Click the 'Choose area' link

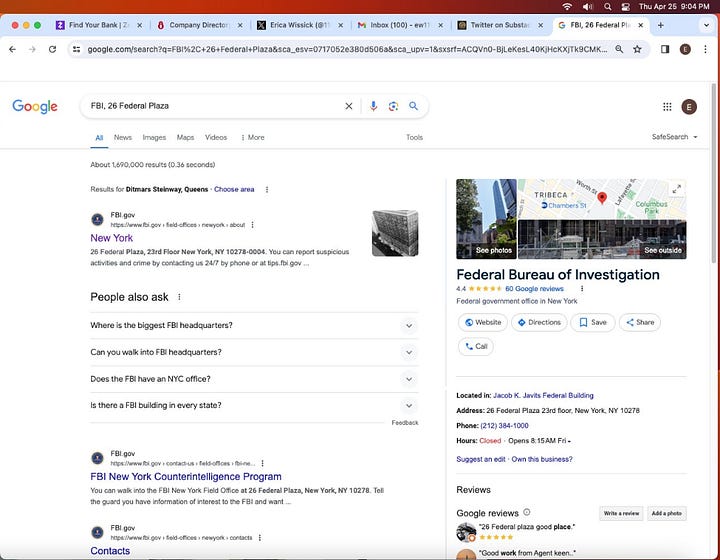[234, 189]
